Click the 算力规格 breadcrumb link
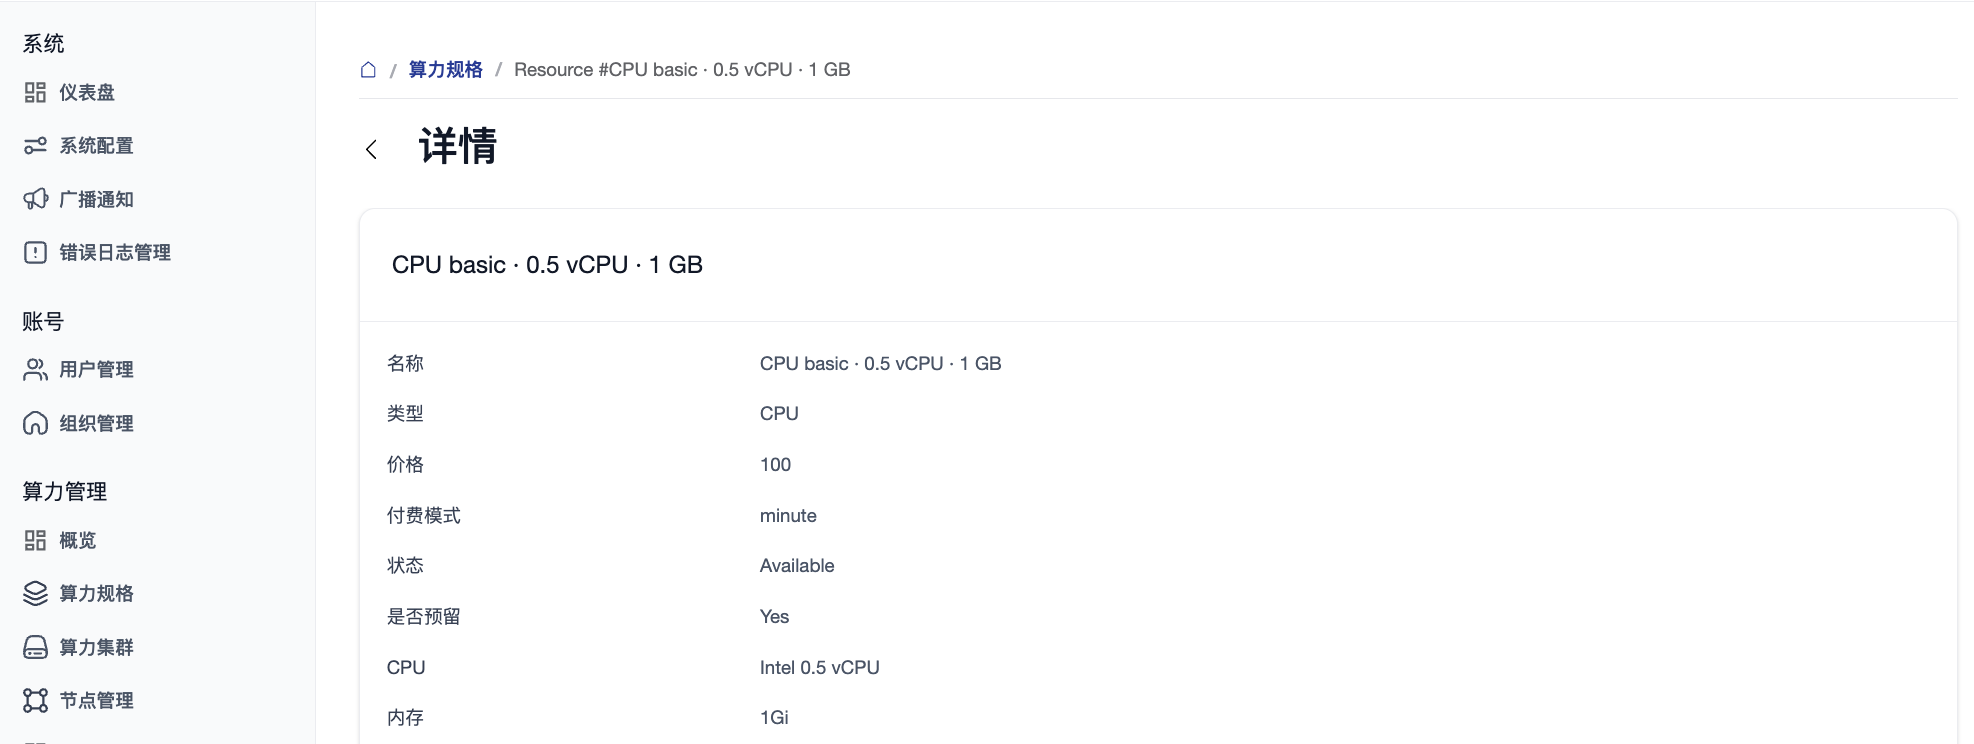 click(x=445, y=70)
